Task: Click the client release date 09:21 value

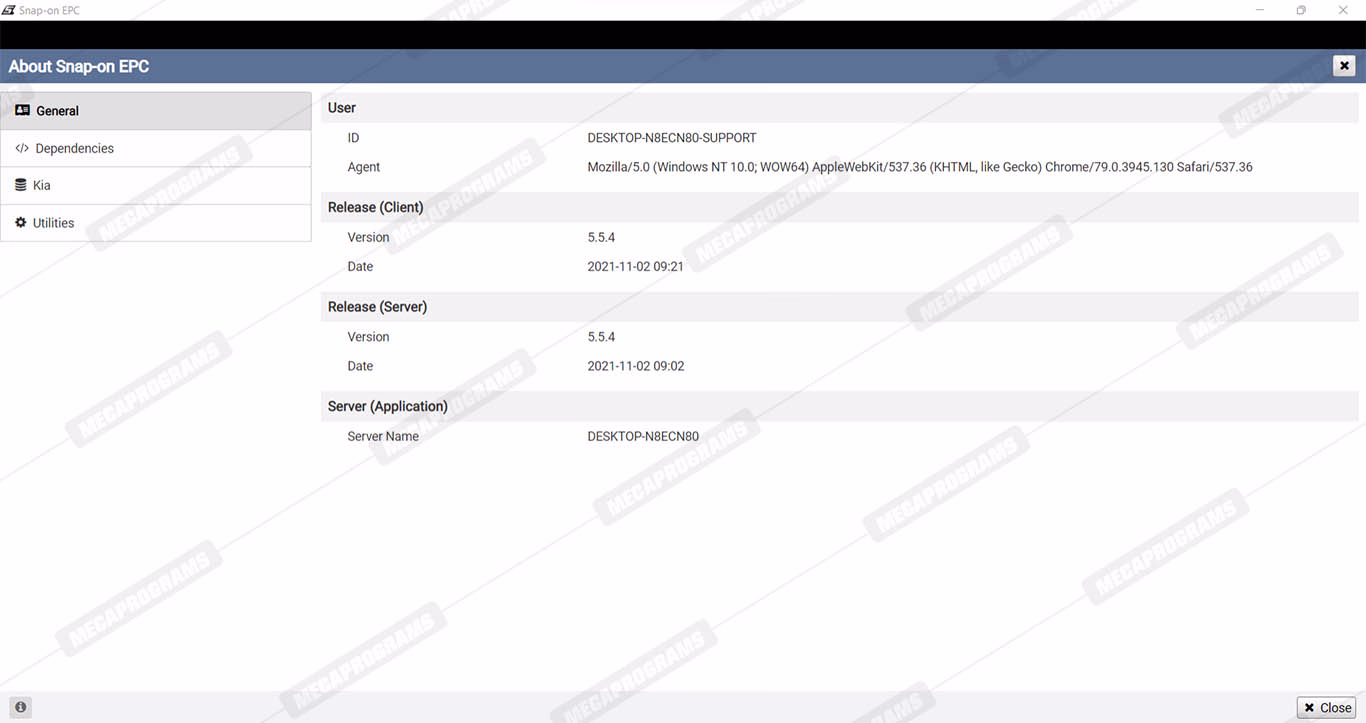Action: 635,267
